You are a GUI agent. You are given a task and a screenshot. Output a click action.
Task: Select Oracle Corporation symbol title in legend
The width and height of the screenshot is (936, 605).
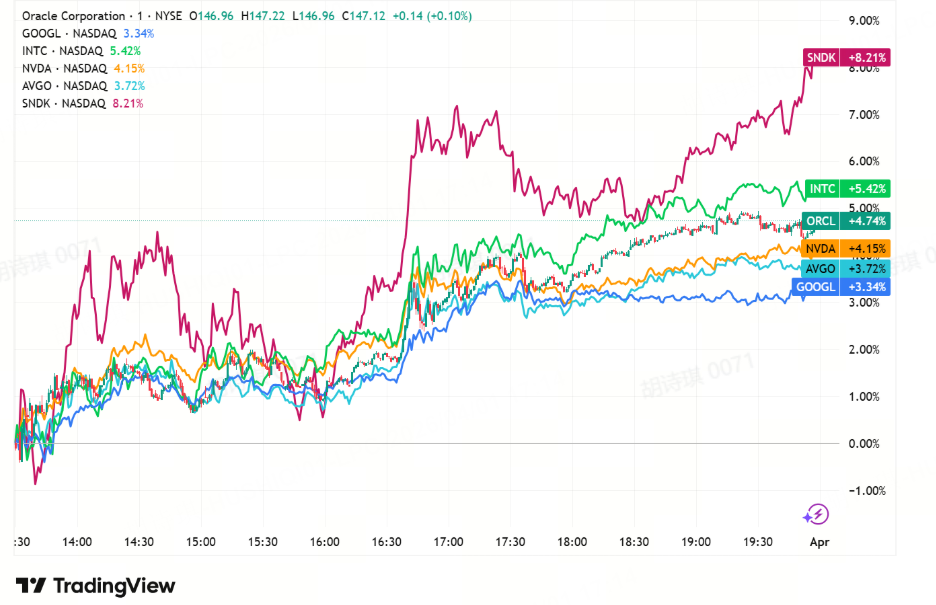click(72, 17)
